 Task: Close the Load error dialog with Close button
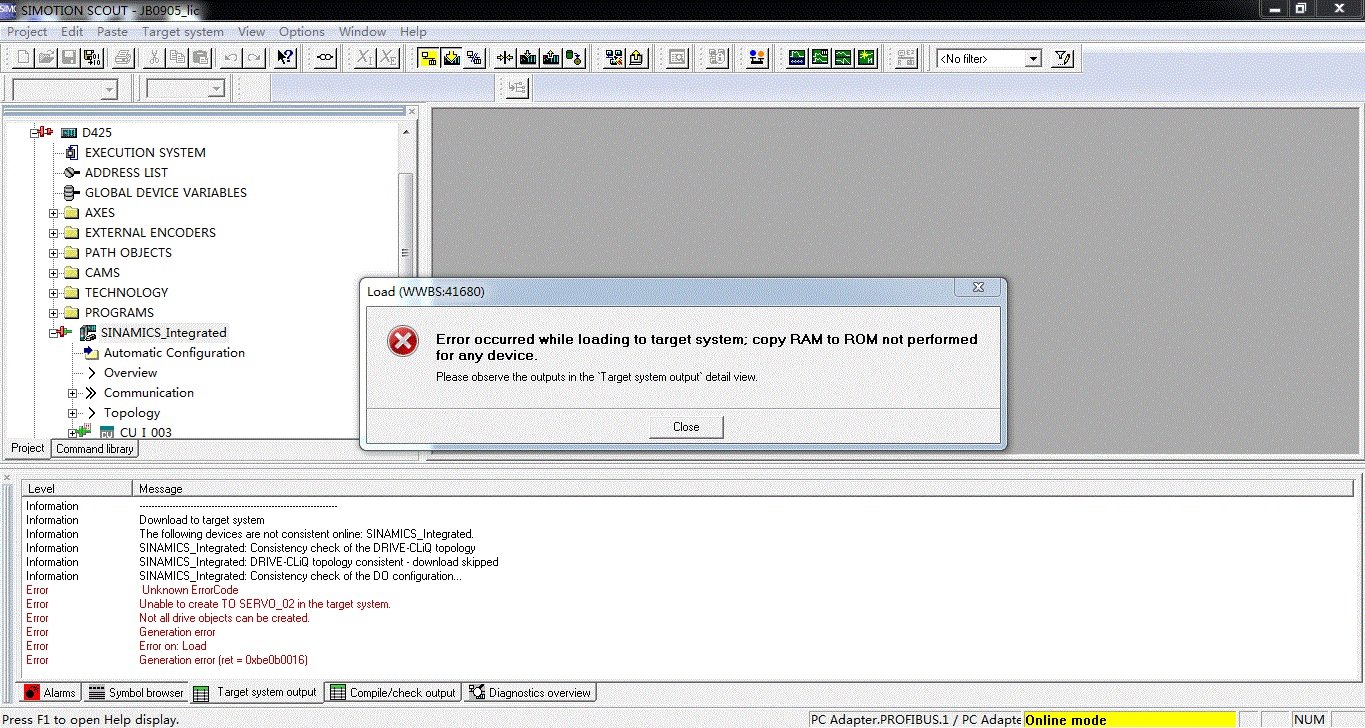pyautogui.click(x=686, y=427)
